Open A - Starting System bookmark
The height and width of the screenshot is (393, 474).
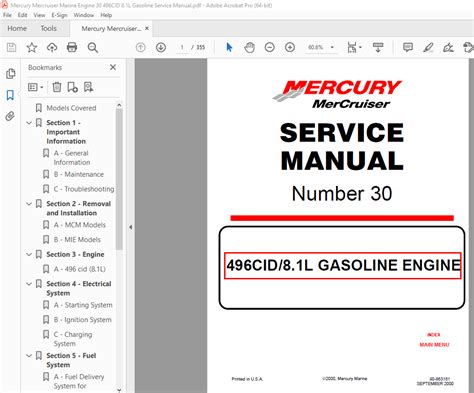click(83, 305)
